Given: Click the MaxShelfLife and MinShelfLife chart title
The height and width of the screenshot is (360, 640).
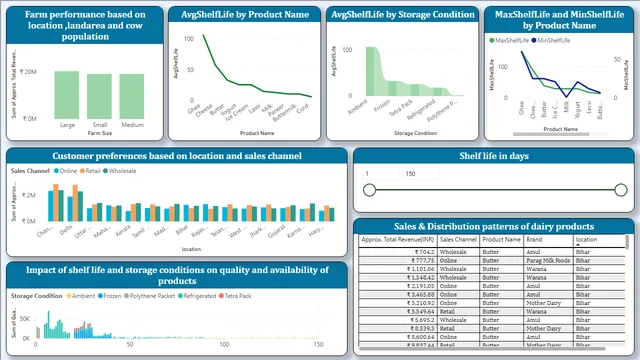Looking at the screenshot, I should (x=559, y=20).
